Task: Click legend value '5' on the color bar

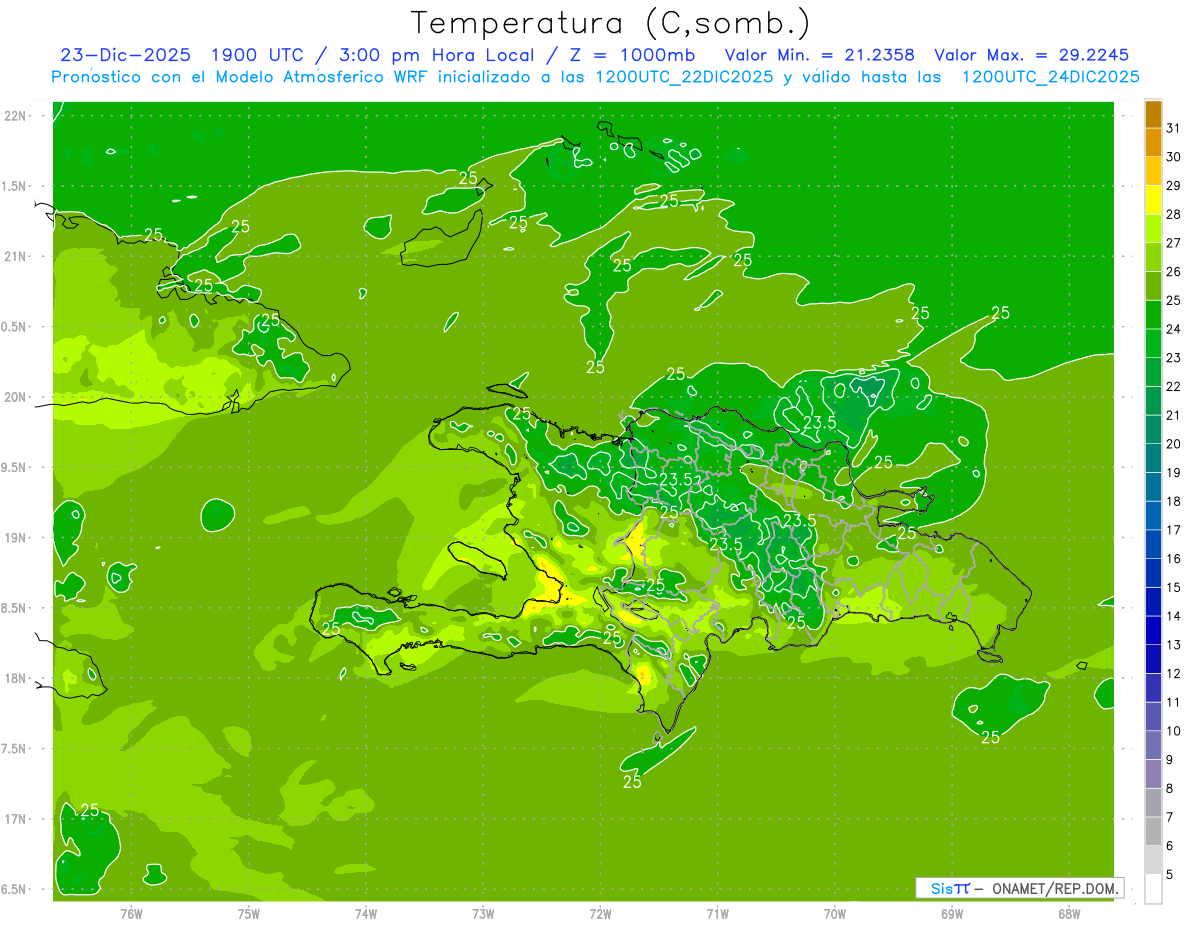Action: click(x=1170, y=875)
